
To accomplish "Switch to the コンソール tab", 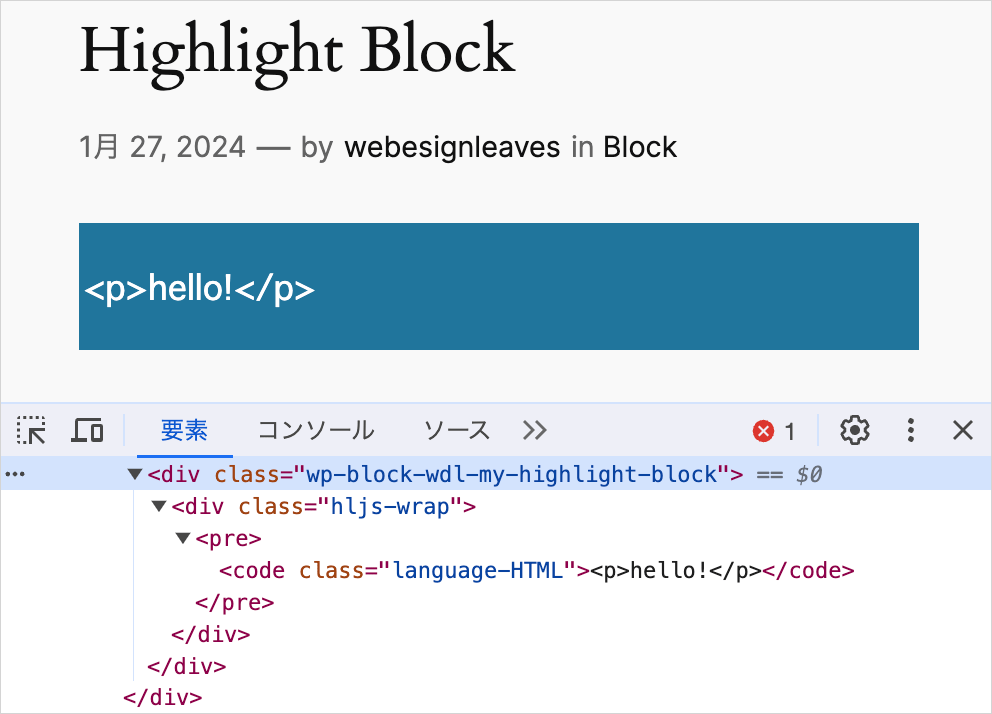I will [x=316, y=431].
